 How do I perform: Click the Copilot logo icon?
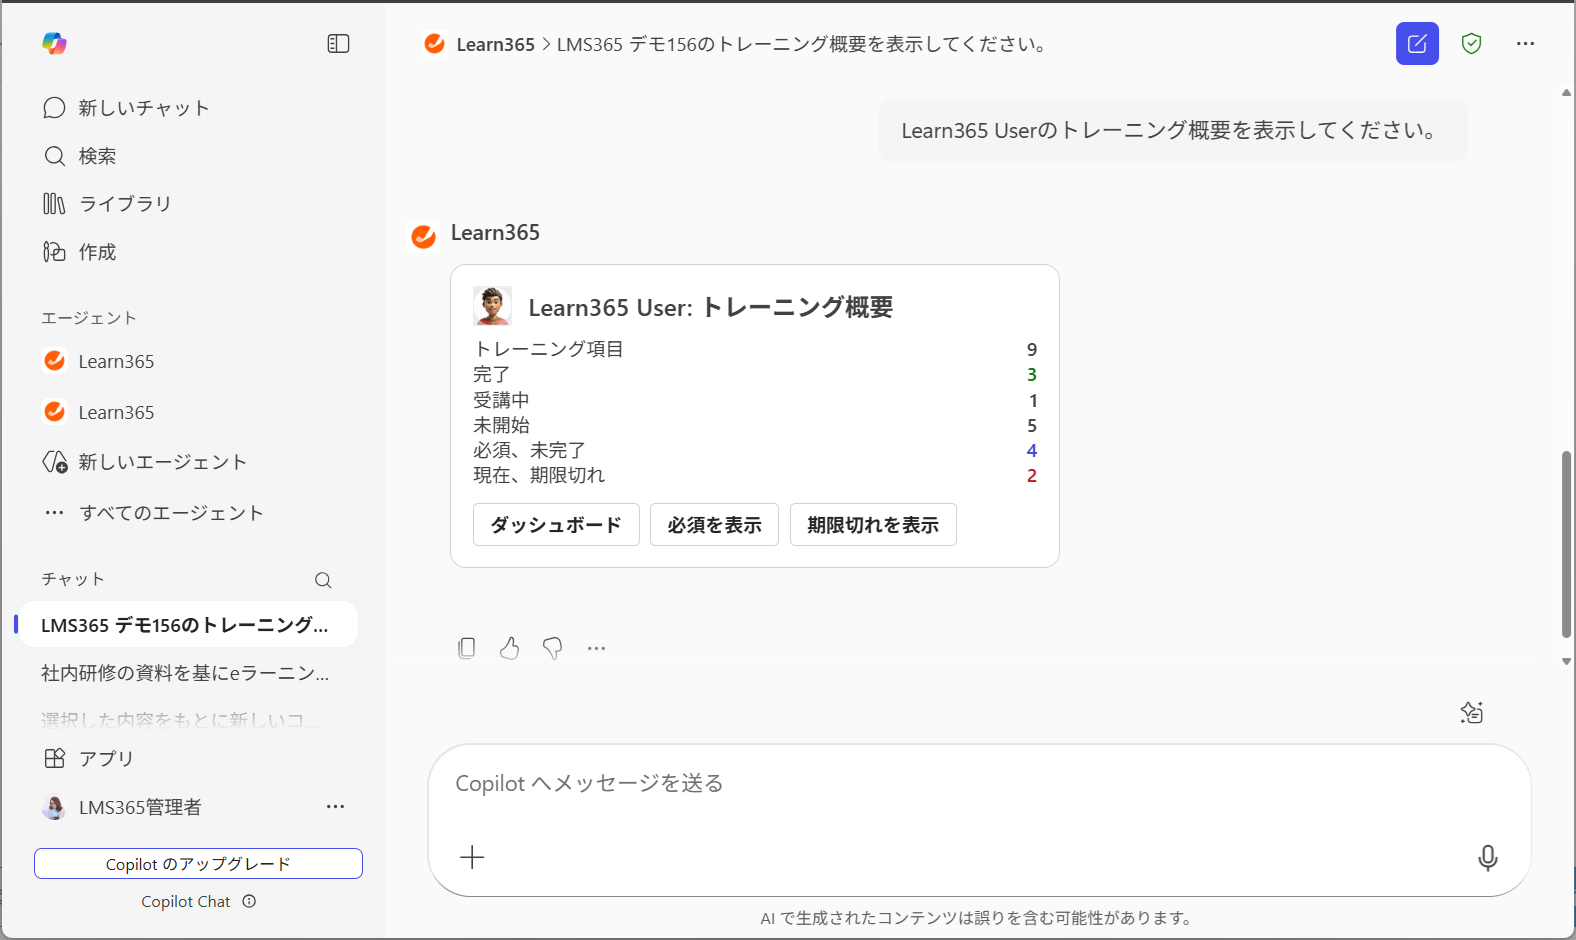click(x=54, y=43)
